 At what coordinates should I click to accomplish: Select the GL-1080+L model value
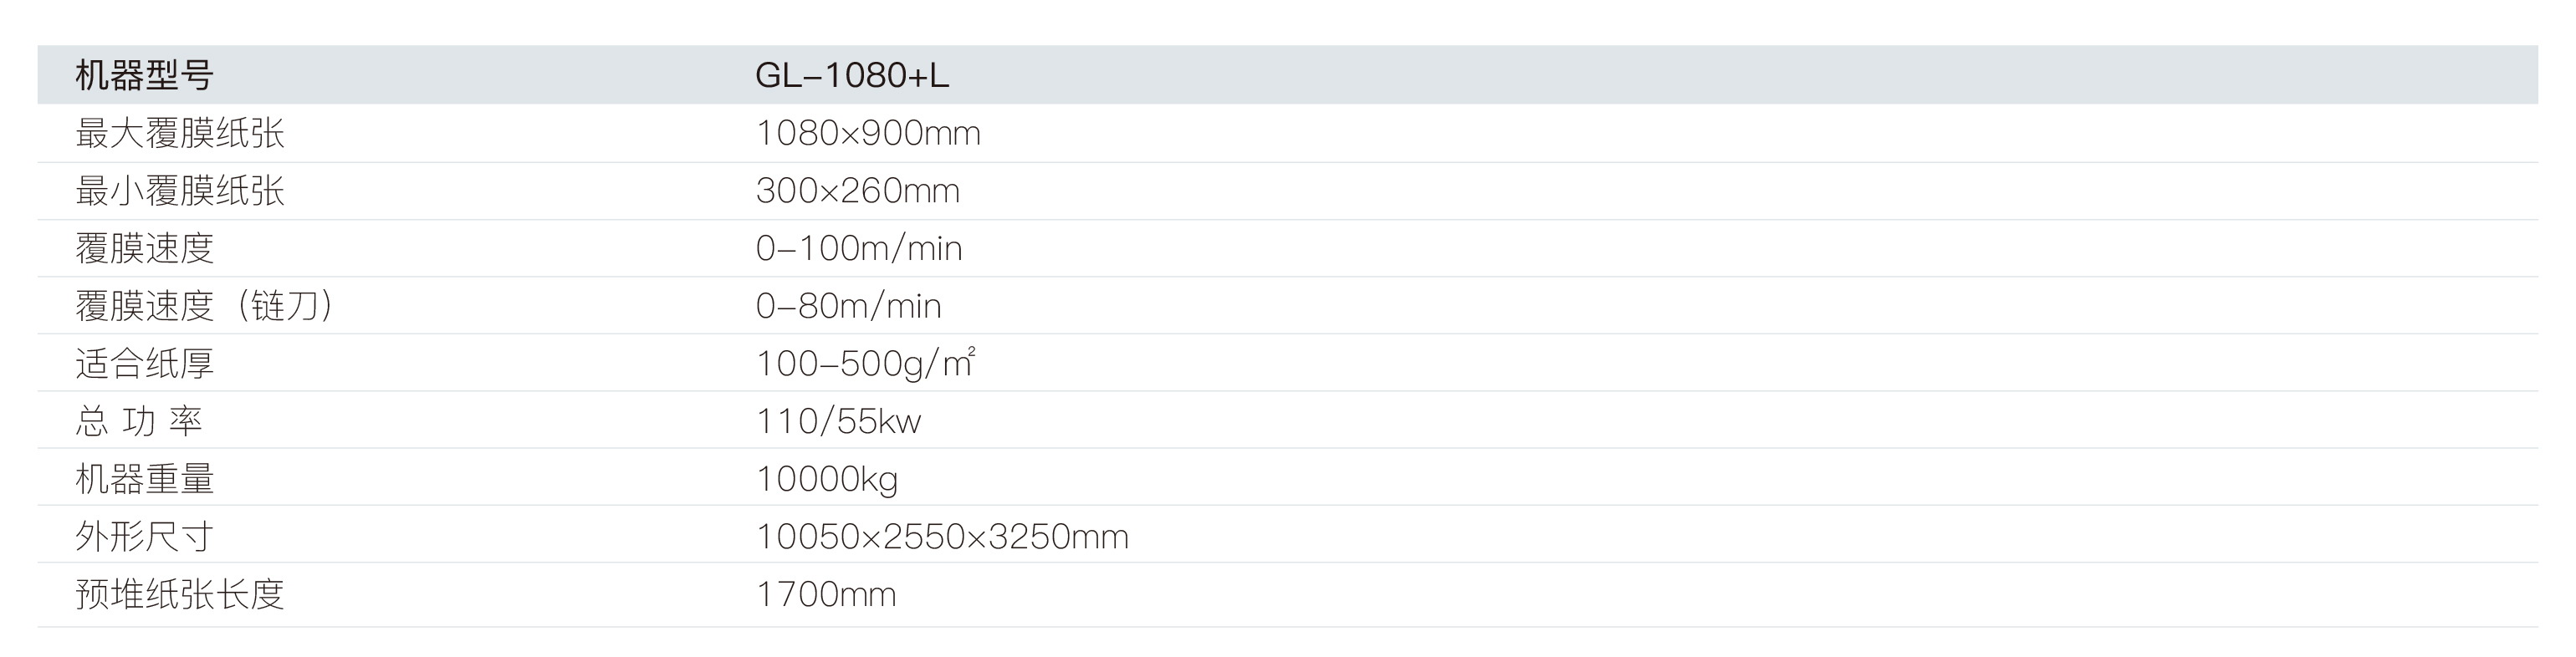pyautogui.click(x=852, y=76)
